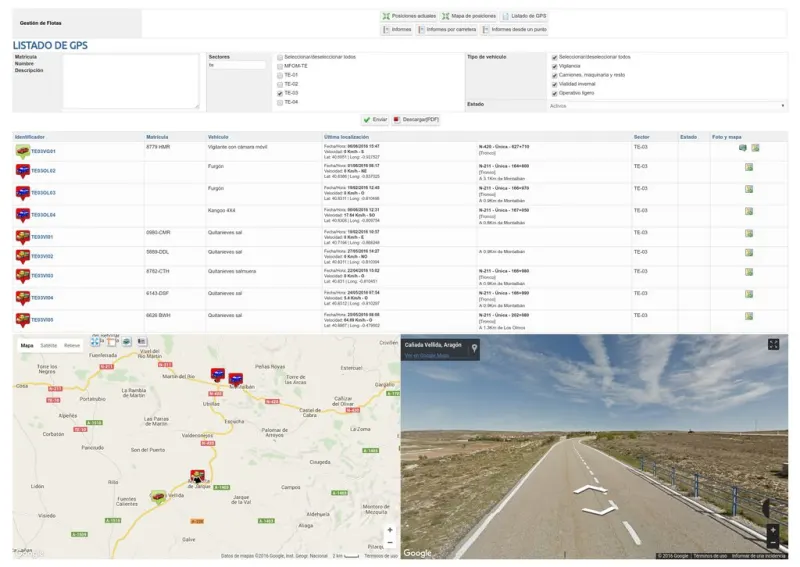Toggle vehicle type select-all checkbox

[555, 58]
